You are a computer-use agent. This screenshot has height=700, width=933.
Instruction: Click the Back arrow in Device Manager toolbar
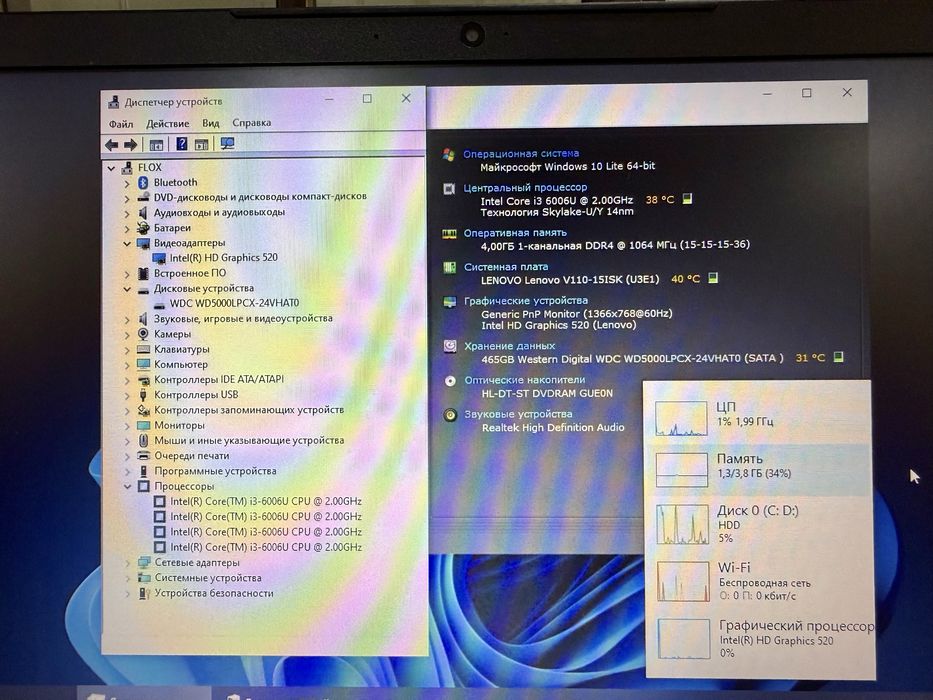111,145
